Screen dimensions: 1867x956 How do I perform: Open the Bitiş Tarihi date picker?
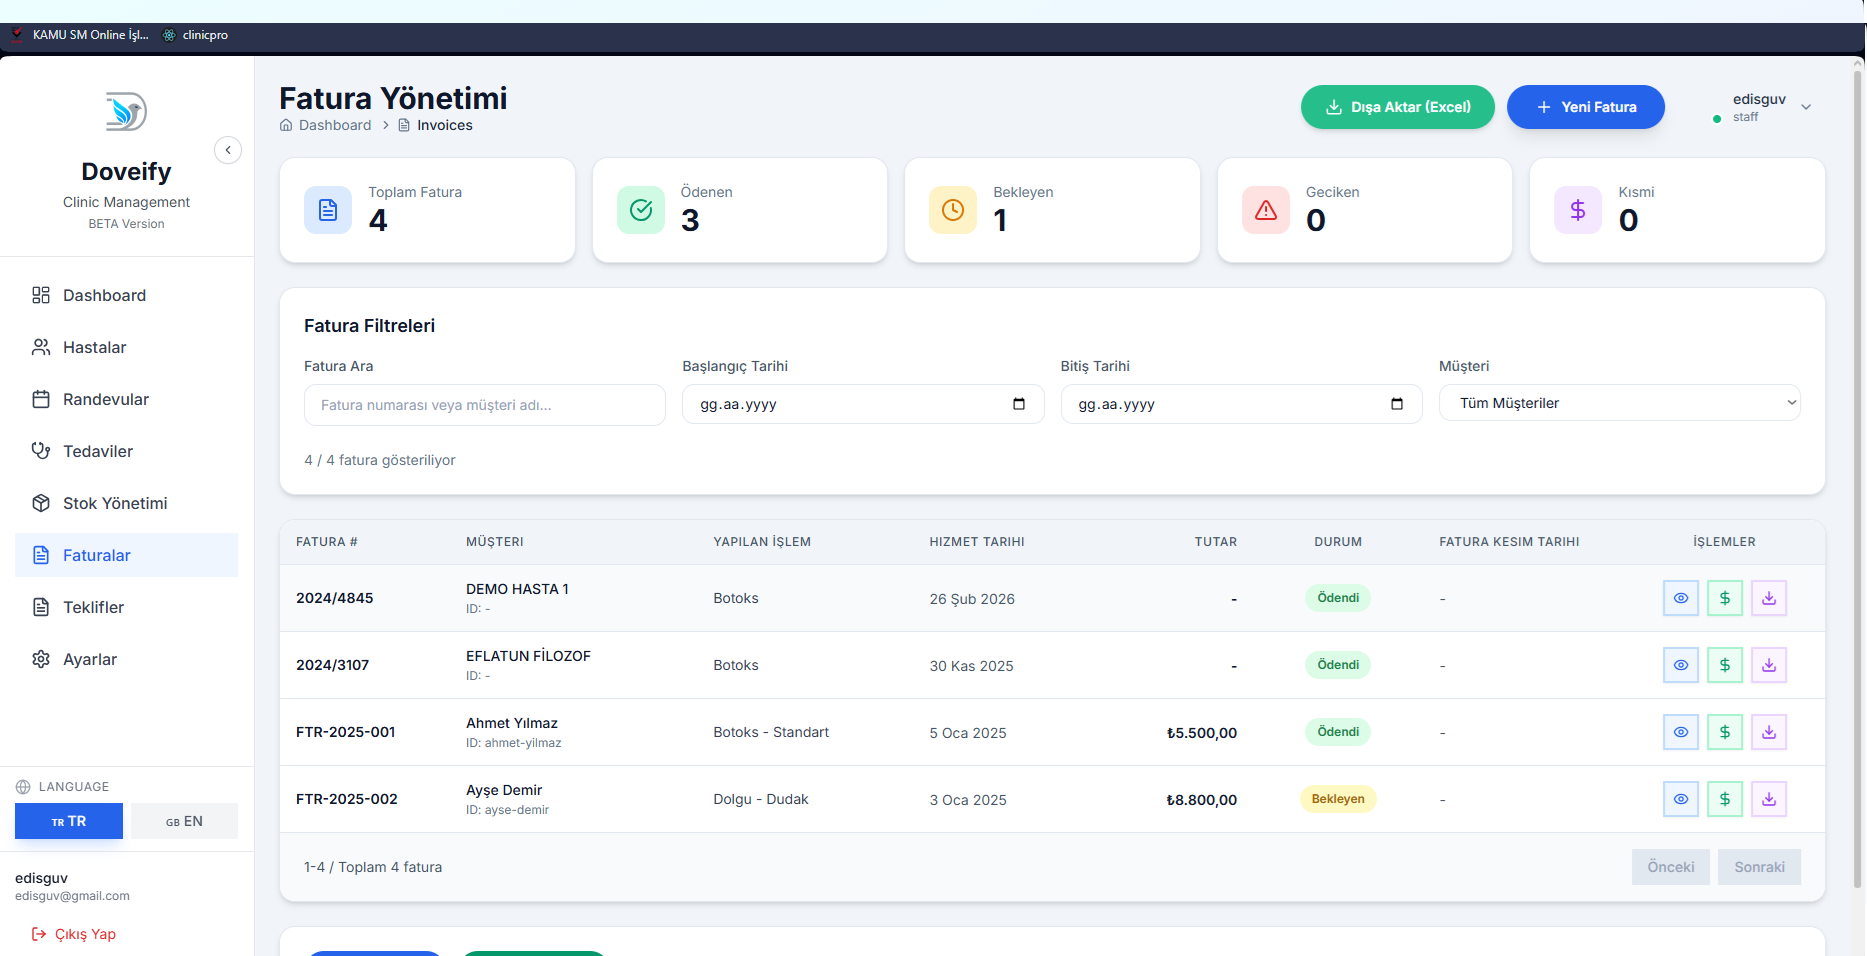(x=1398, y=403)
